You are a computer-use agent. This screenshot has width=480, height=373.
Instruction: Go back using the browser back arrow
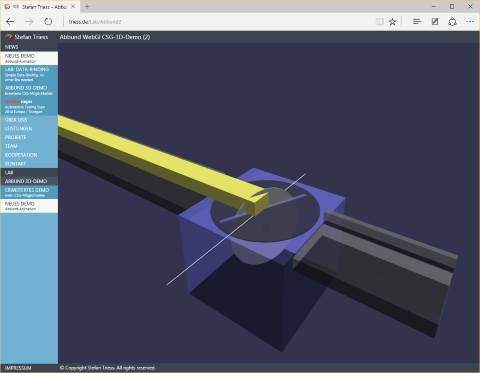tap(10, 22)
